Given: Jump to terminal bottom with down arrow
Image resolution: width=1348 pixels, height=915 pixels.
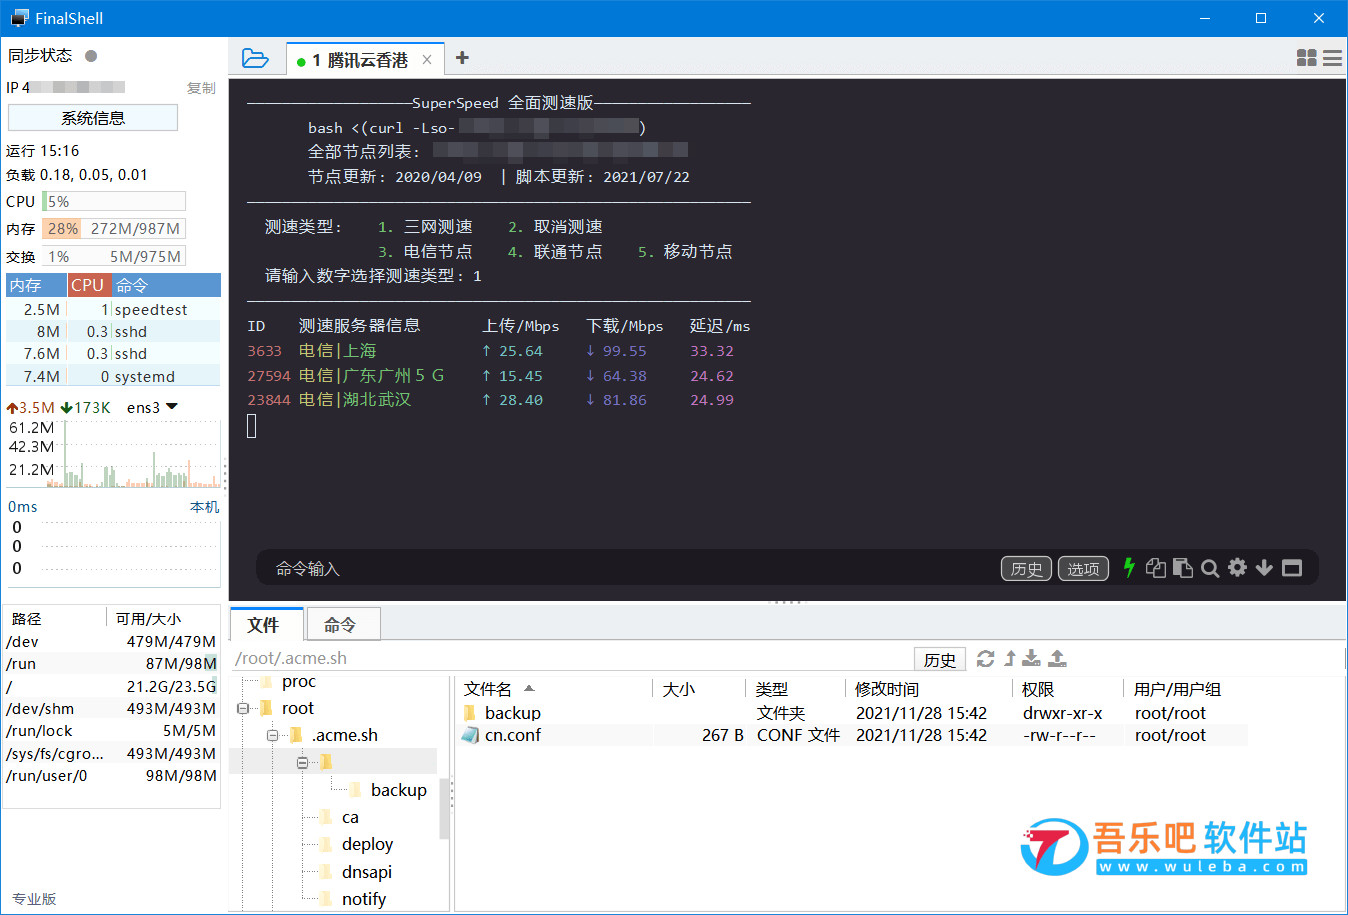Looking at the screenshot, I should pyautogui.click(x=1264, y=568).
